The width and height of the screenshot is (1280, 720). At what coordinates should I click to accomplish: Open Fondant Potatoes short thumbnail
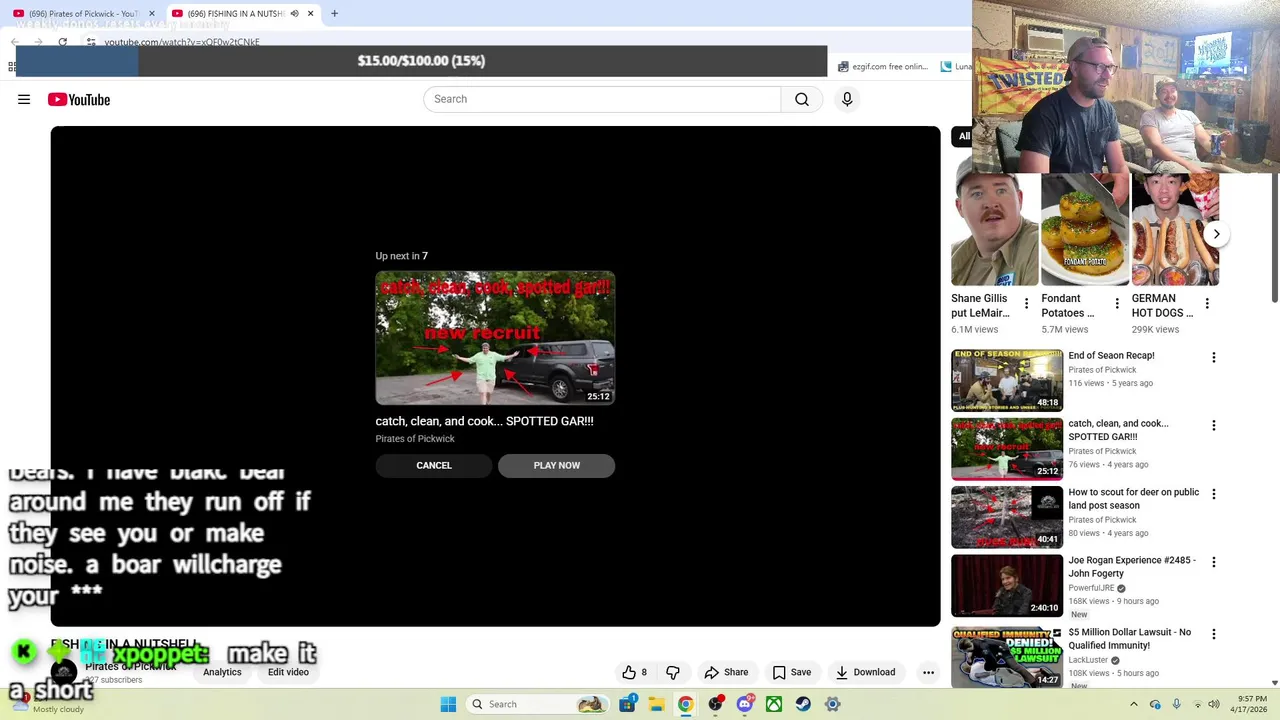1085,230
